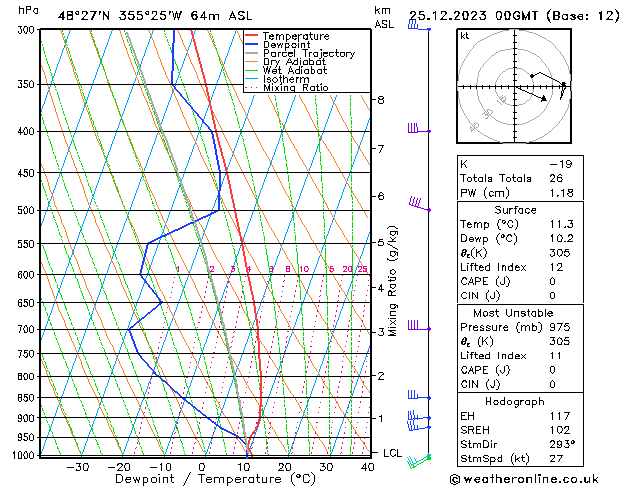Click the wind barb at 400 hPa
This screenshot has height=486, width=629.
point(419,129)
